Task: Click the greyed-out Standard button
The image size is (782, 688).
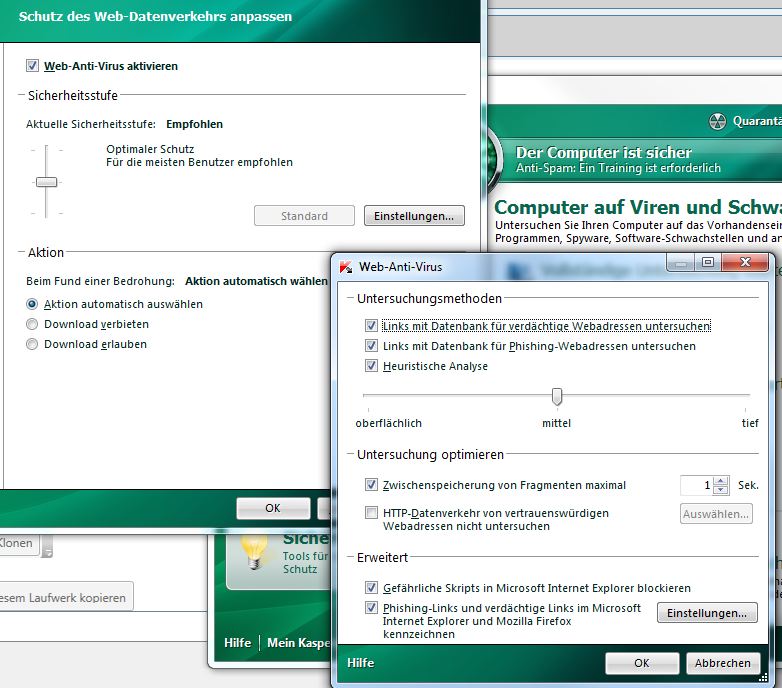Action: click(x=304, y=216)
